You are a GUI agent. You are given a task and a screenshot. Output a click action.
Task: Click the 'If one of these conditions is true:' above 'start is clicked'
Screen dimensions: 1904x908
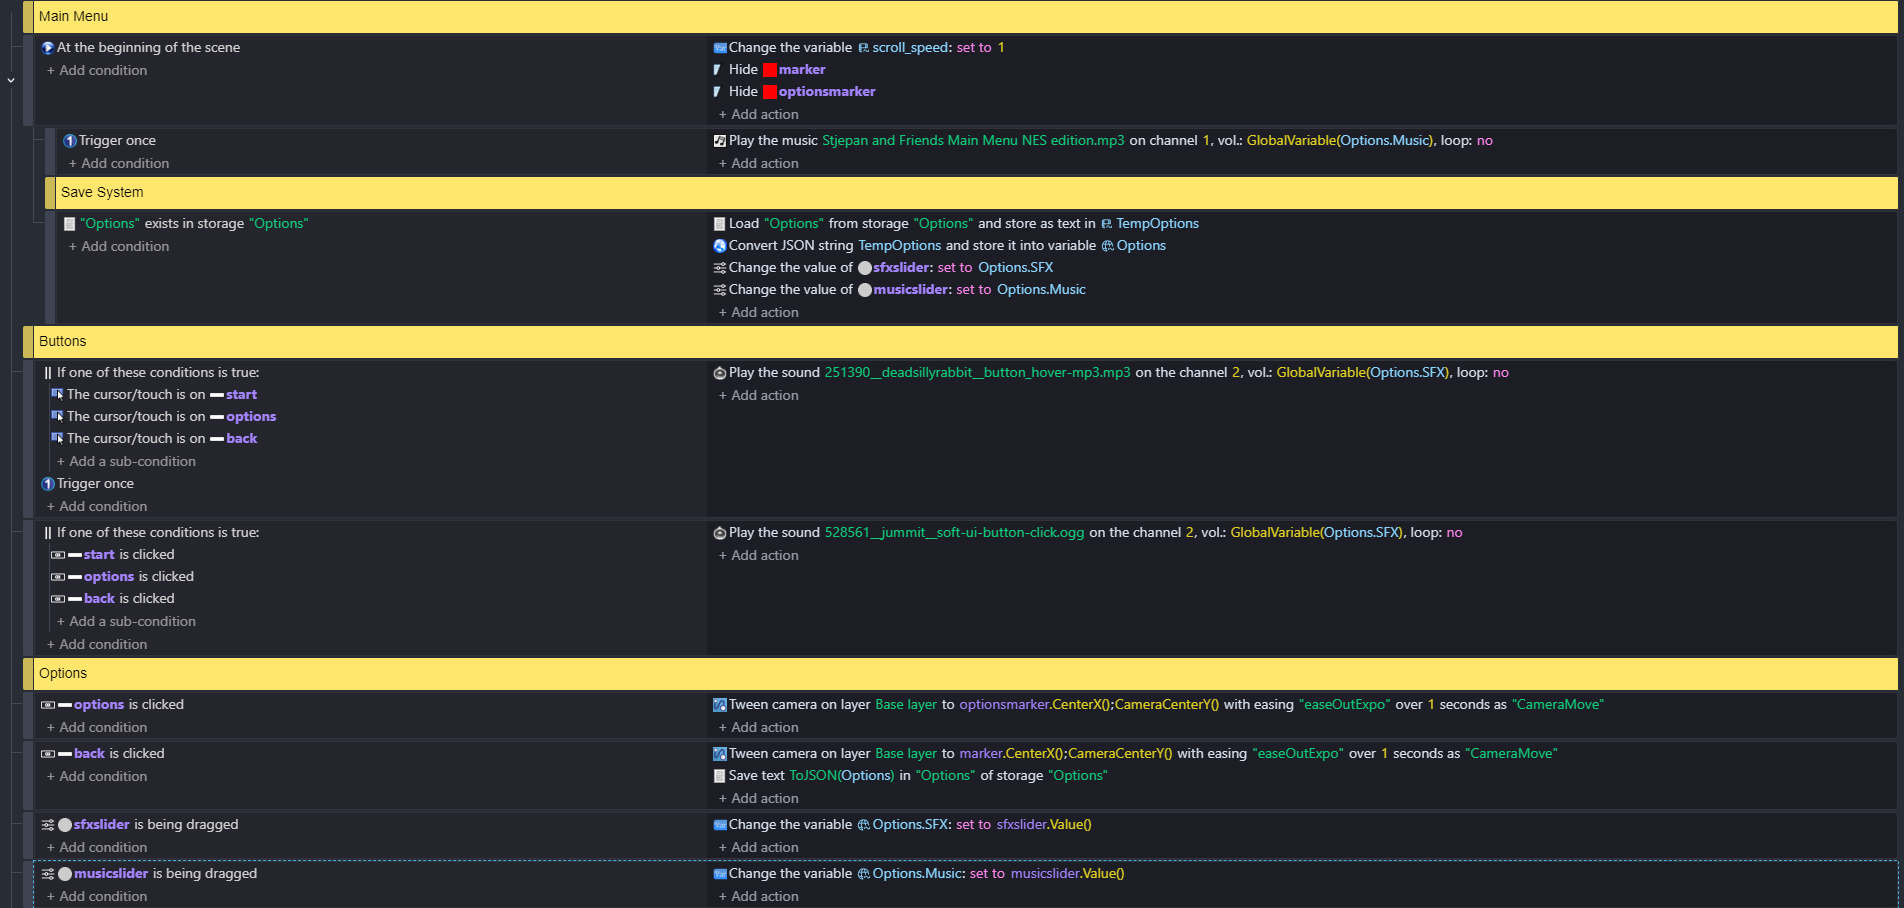click(158, 533)
